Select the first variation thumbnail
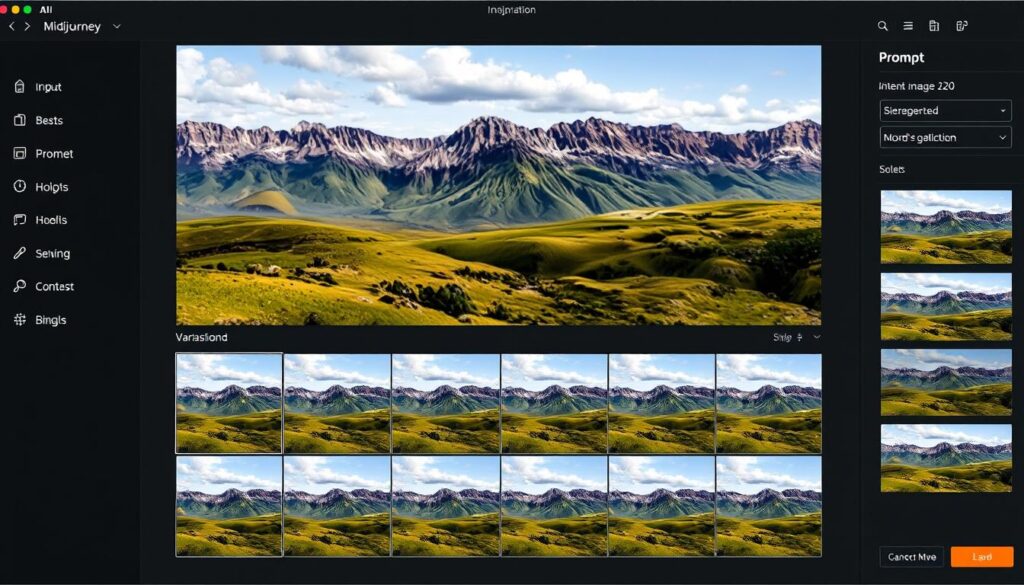Viewport: 1024px width, 585px height. (x=227, y=401)
